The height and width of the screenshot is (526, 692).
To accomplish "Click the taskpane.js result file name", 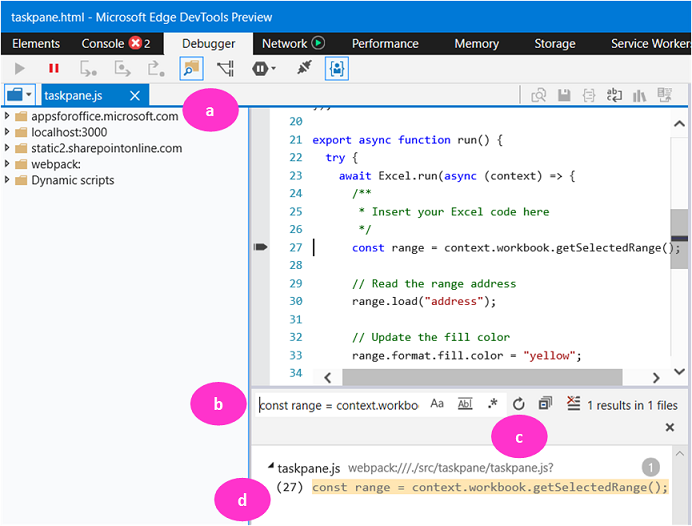I will [x=308, y=468].
